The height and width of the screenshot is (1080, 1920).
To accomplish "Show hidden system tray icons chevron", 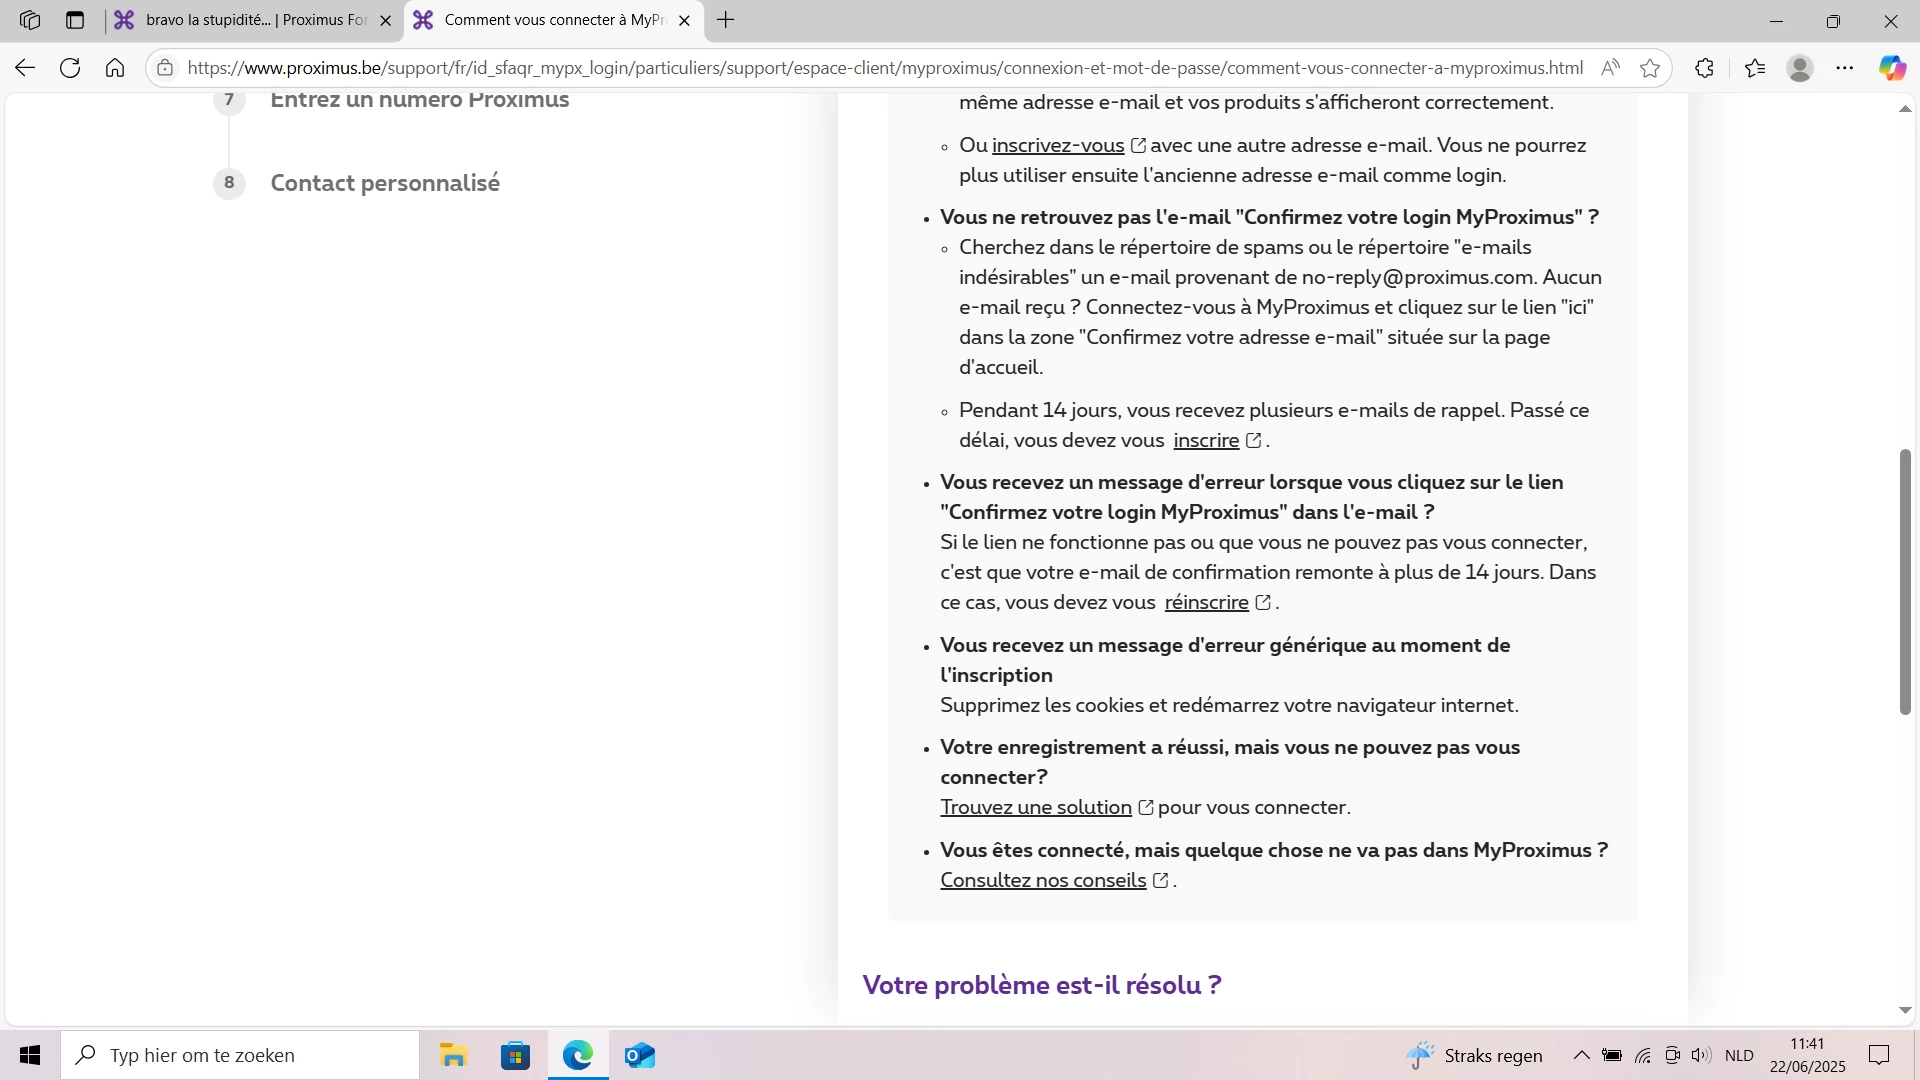I will click(1581, 1055).
